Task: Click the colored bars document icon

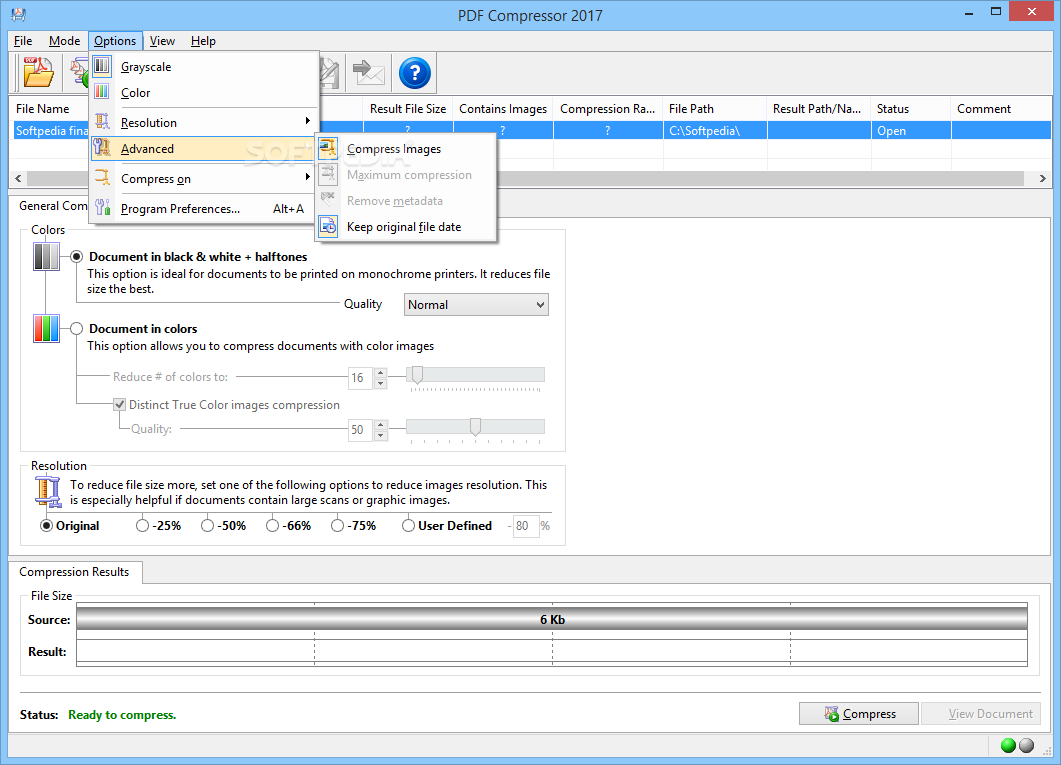Action: [46, 329]
